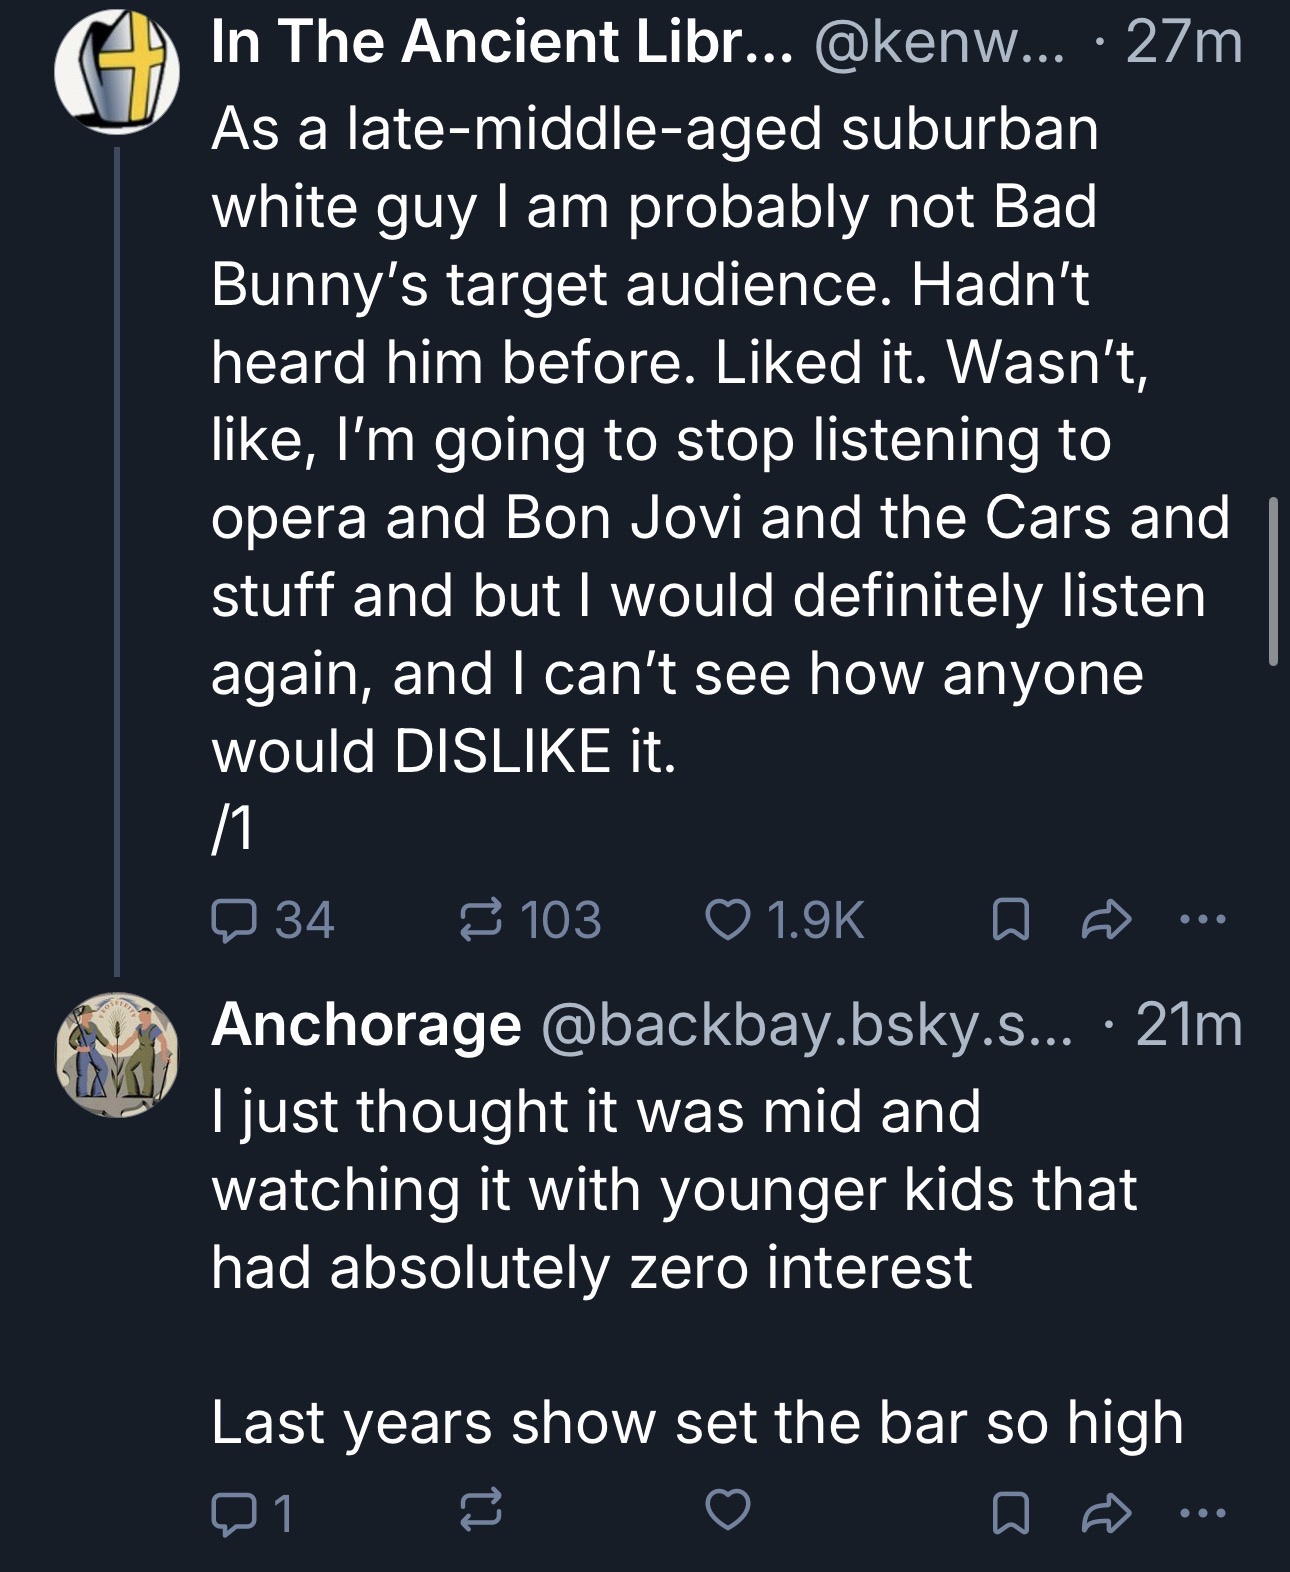
Task: Click the 27m timestamp on first post
Action: [1184, 43]
